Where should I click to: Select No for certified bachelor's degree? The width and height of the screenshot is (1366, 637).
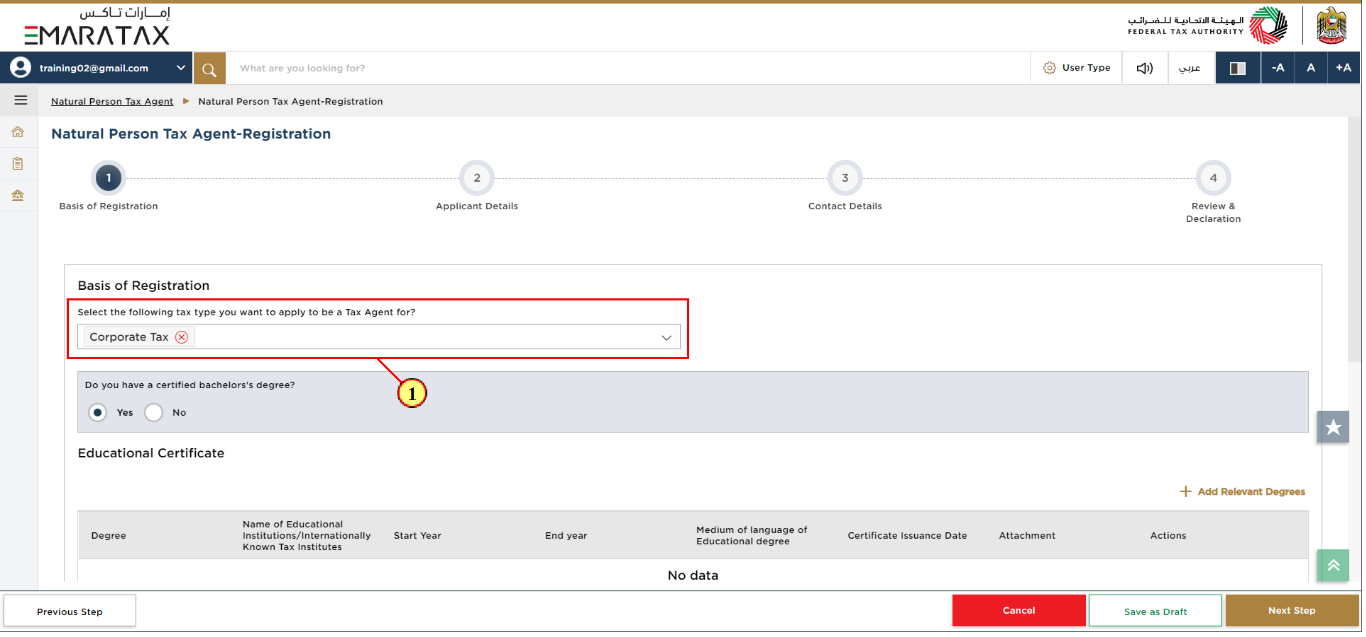coord(154,412)
